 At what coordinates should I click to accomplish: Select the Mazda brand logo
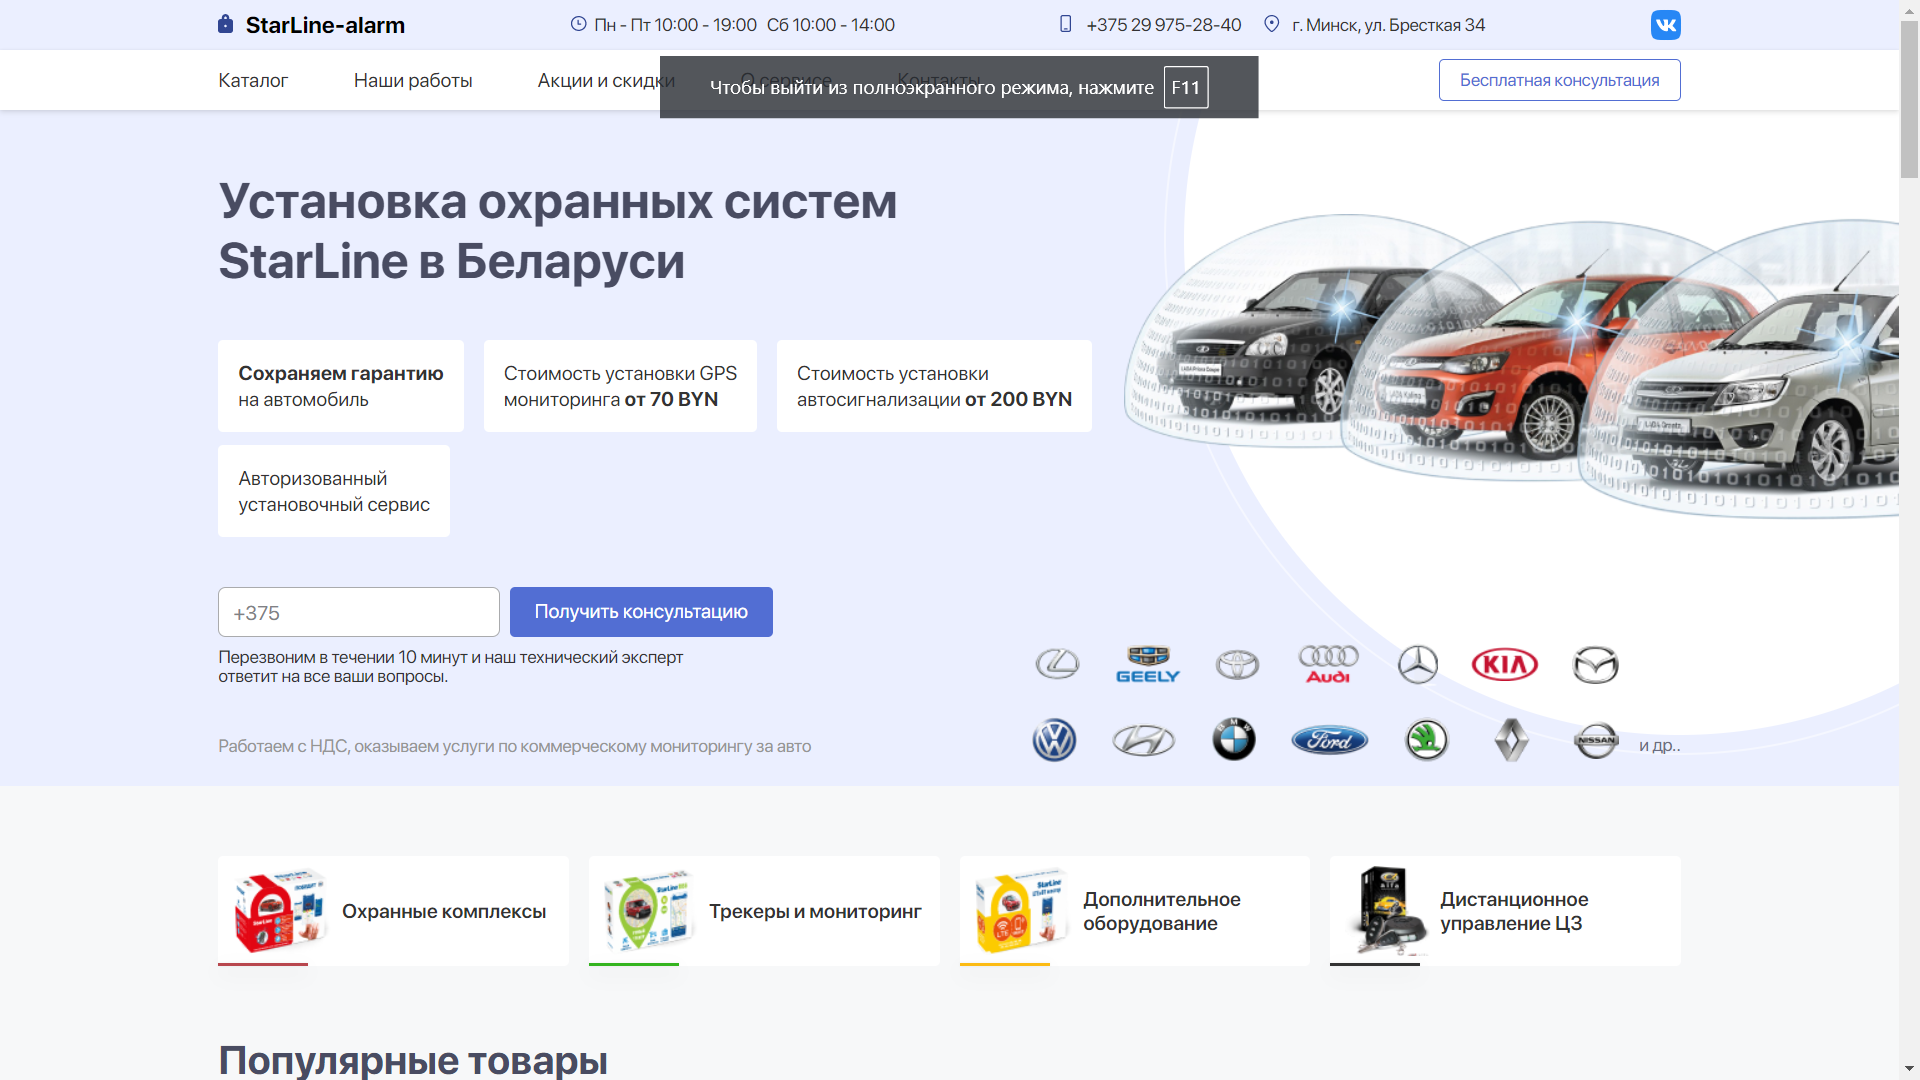1595,664
